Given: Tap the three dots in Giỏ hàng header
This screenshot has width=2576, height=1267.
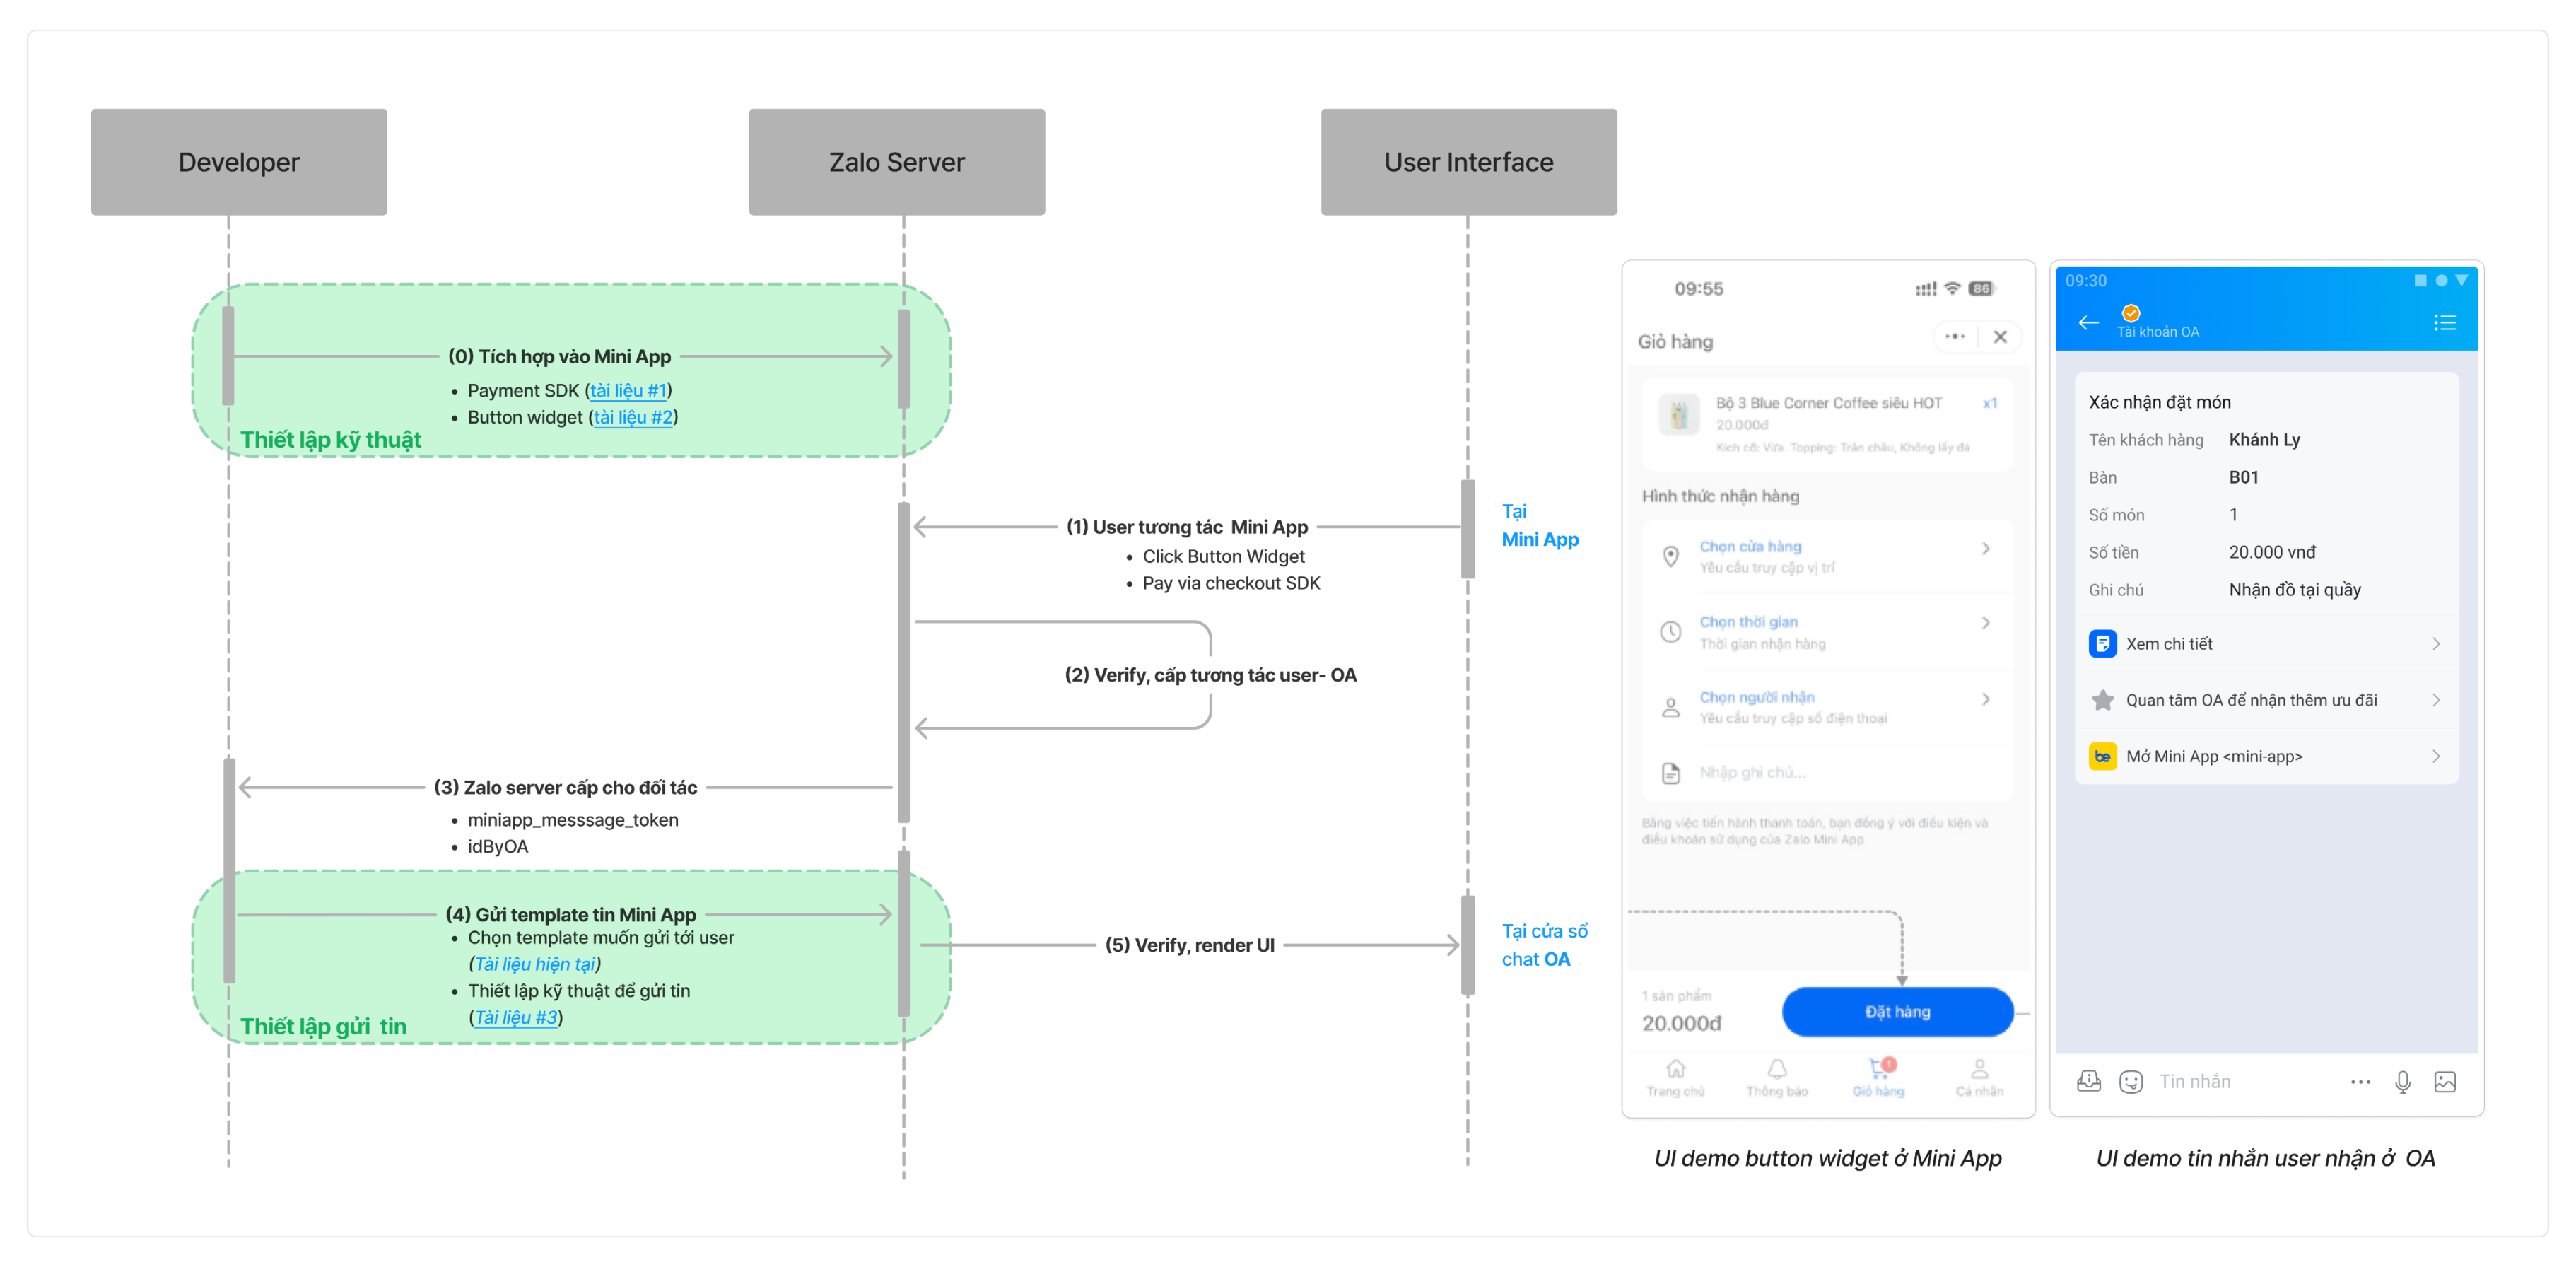Looking at the screenshot, I should [1955, 337].
